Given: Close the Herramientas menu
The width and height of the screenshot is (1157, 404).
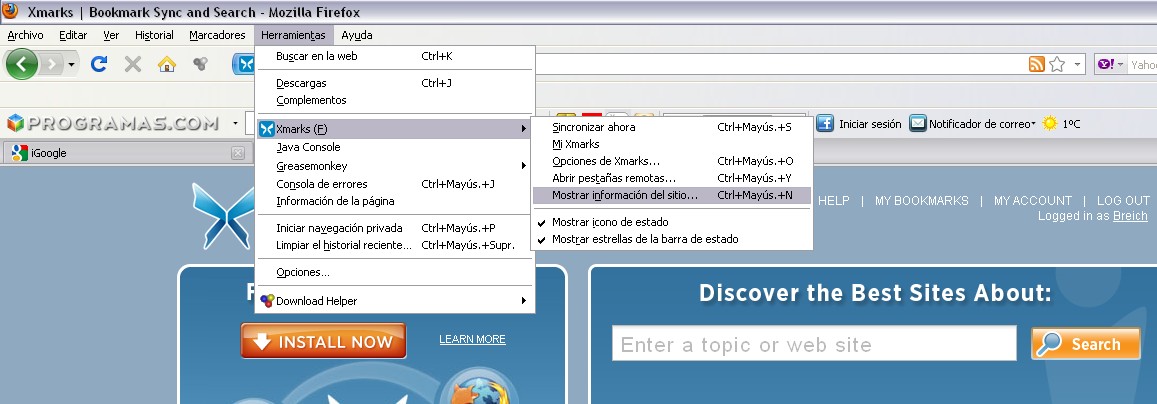Looking at the screenshot, I should click(x=293, y=35).
